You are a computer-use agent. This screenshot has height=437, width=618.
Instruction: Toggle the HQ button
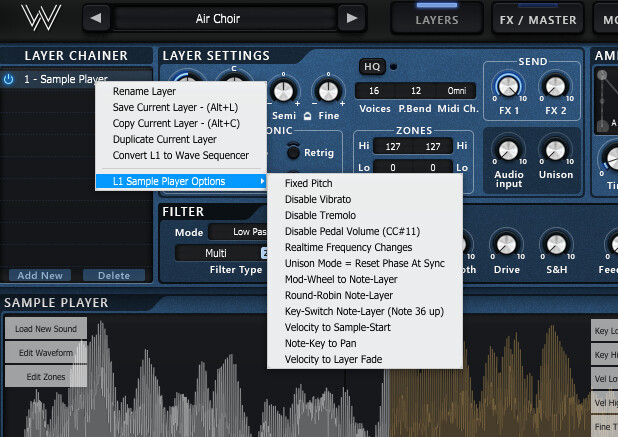(372, 67)
